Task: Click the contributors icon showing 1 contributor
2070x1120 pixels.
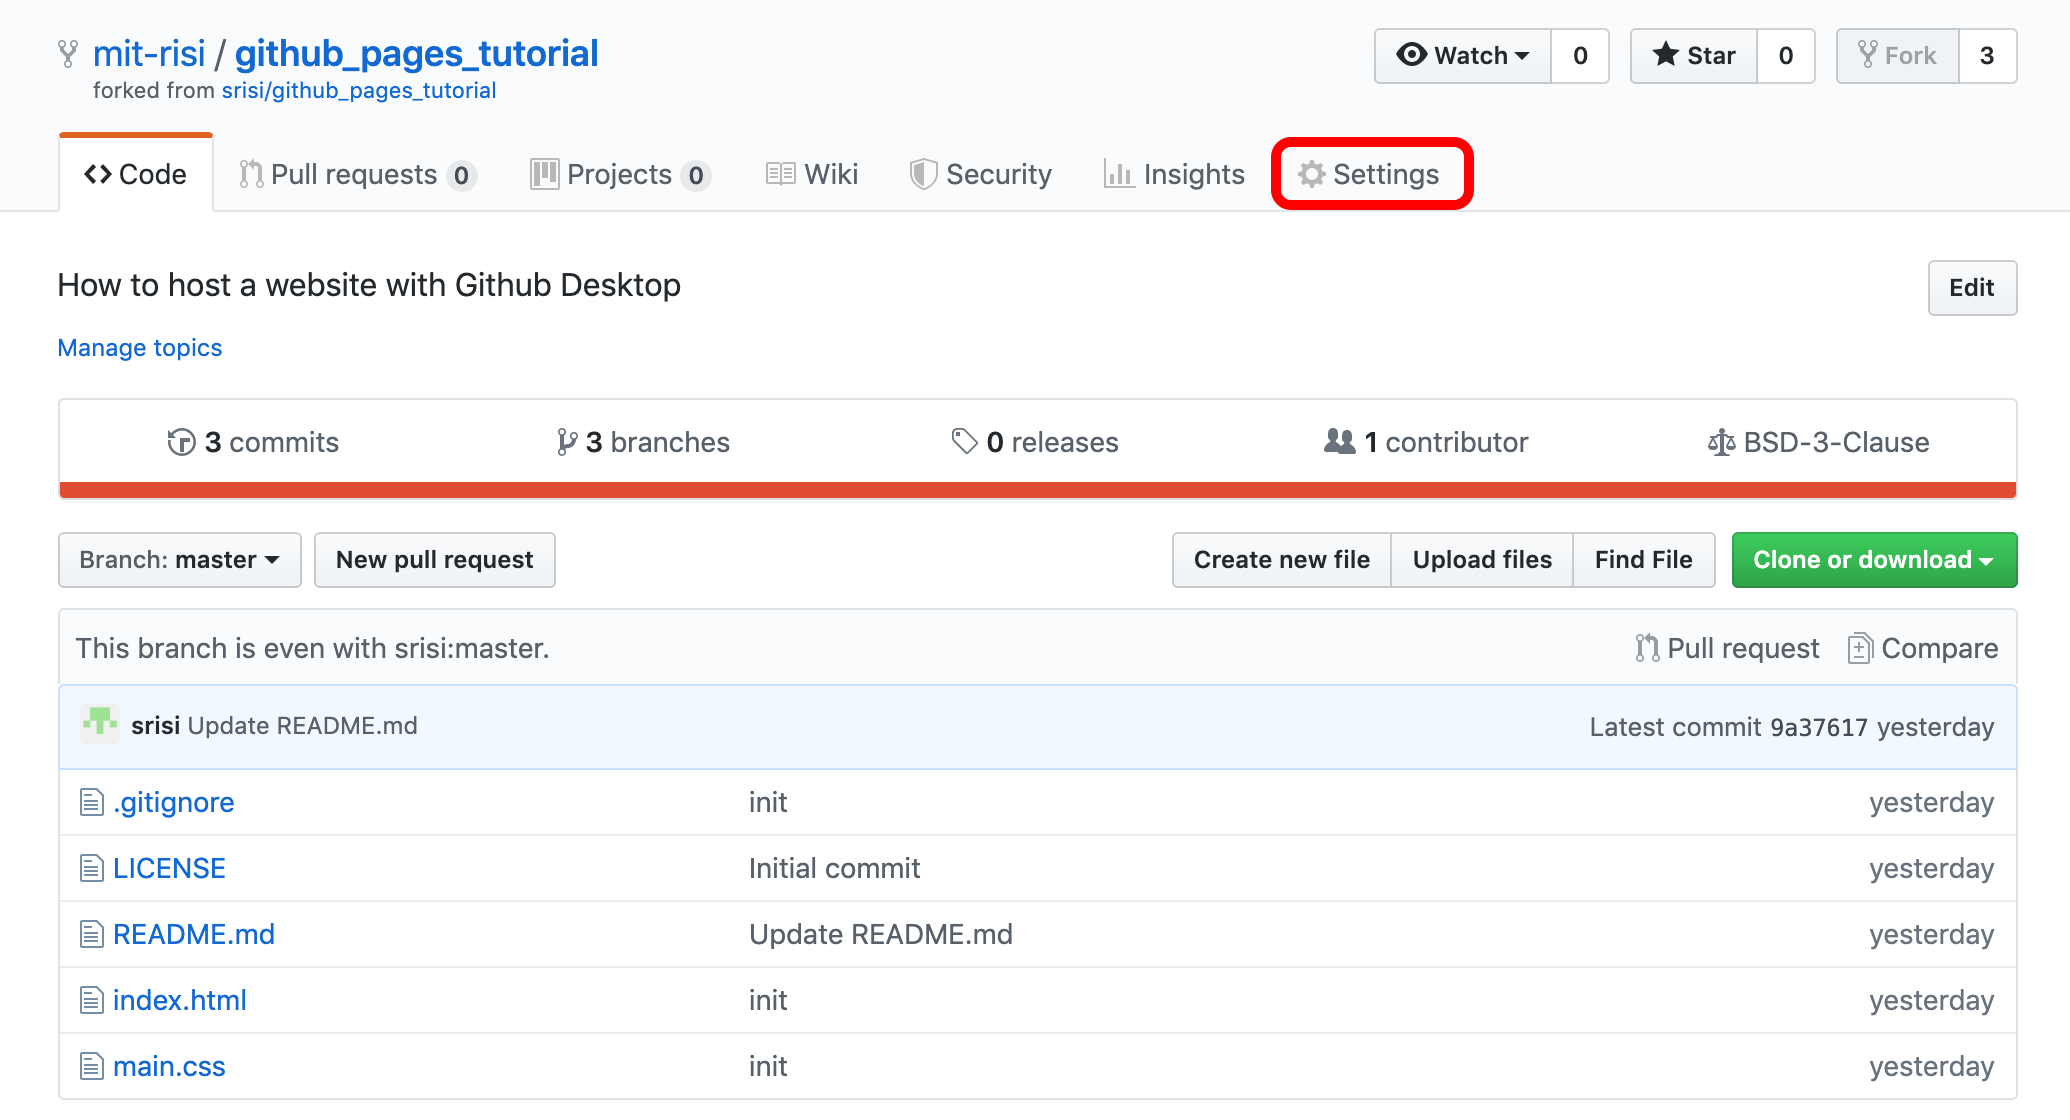Action: pyautogui.click(x=1340, y=441)
